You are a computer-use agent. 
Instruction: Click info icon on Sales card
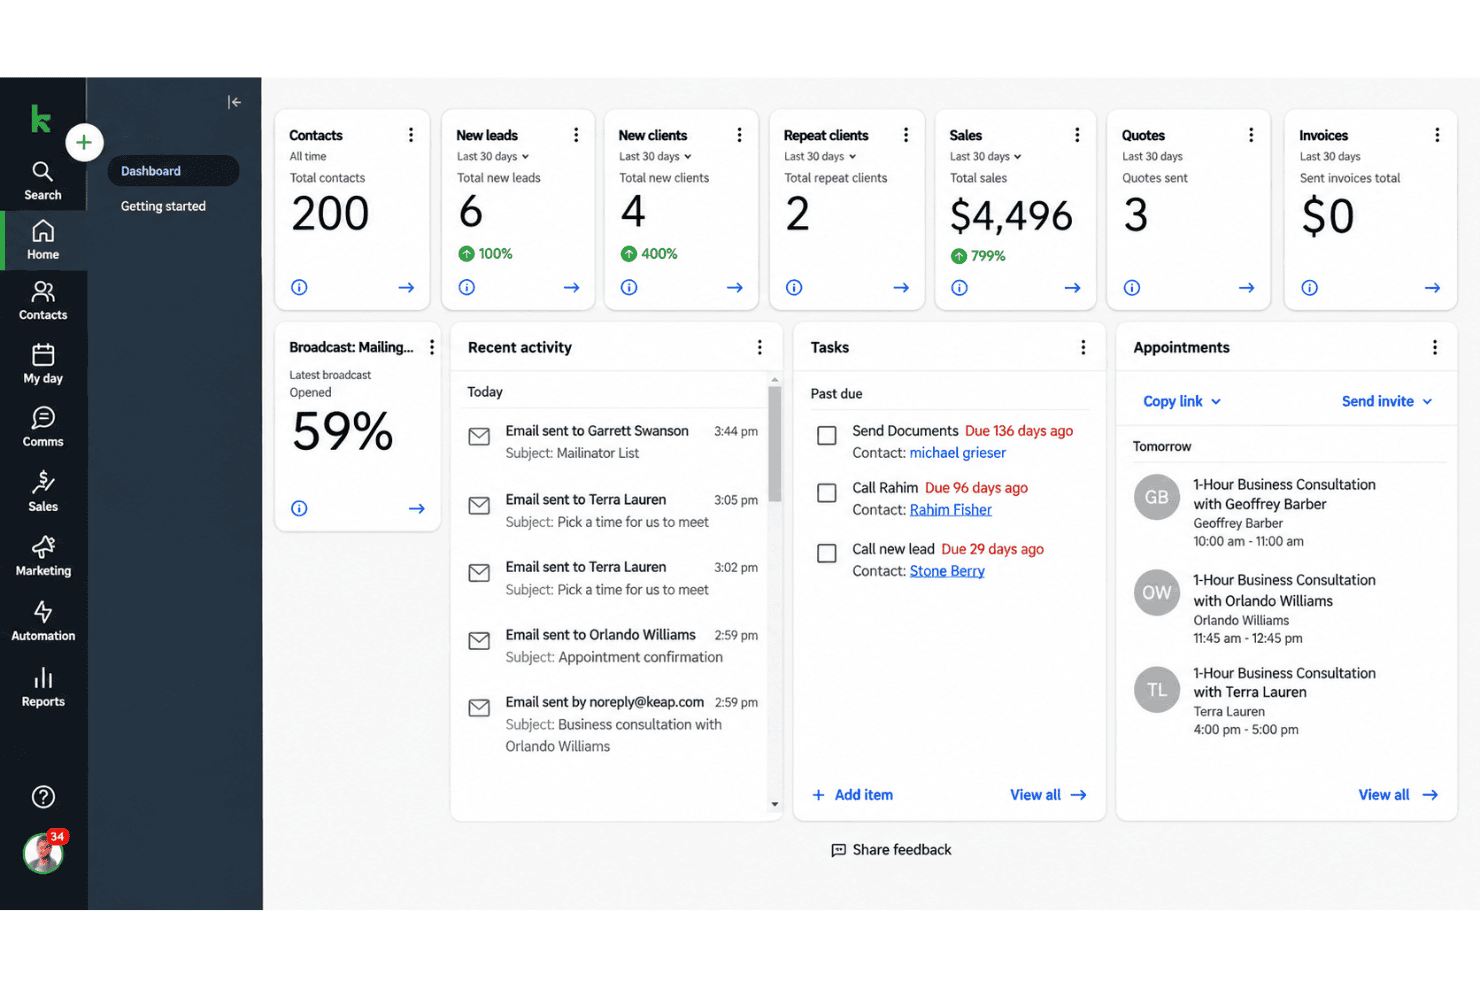coord(959,288)
